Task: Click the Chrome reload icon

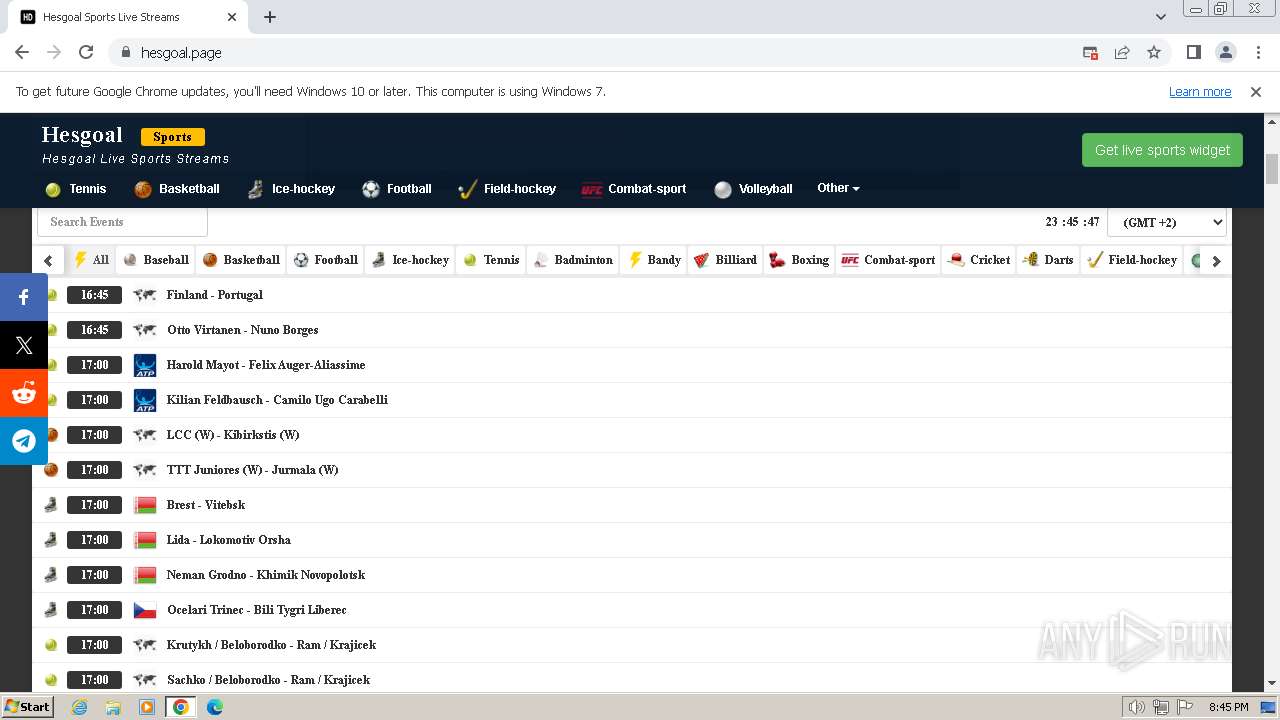Action: click(86, 52)
